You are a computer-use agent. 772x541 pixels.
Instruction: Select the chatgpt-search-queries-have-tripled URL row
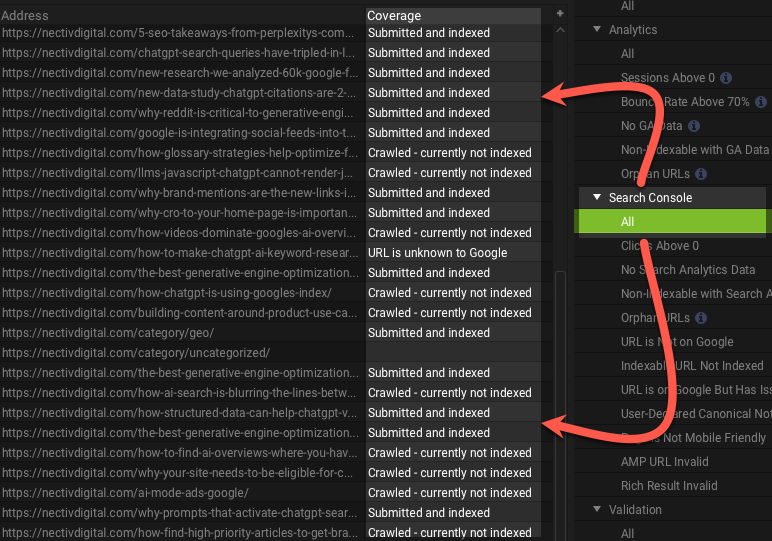point(178,53)
